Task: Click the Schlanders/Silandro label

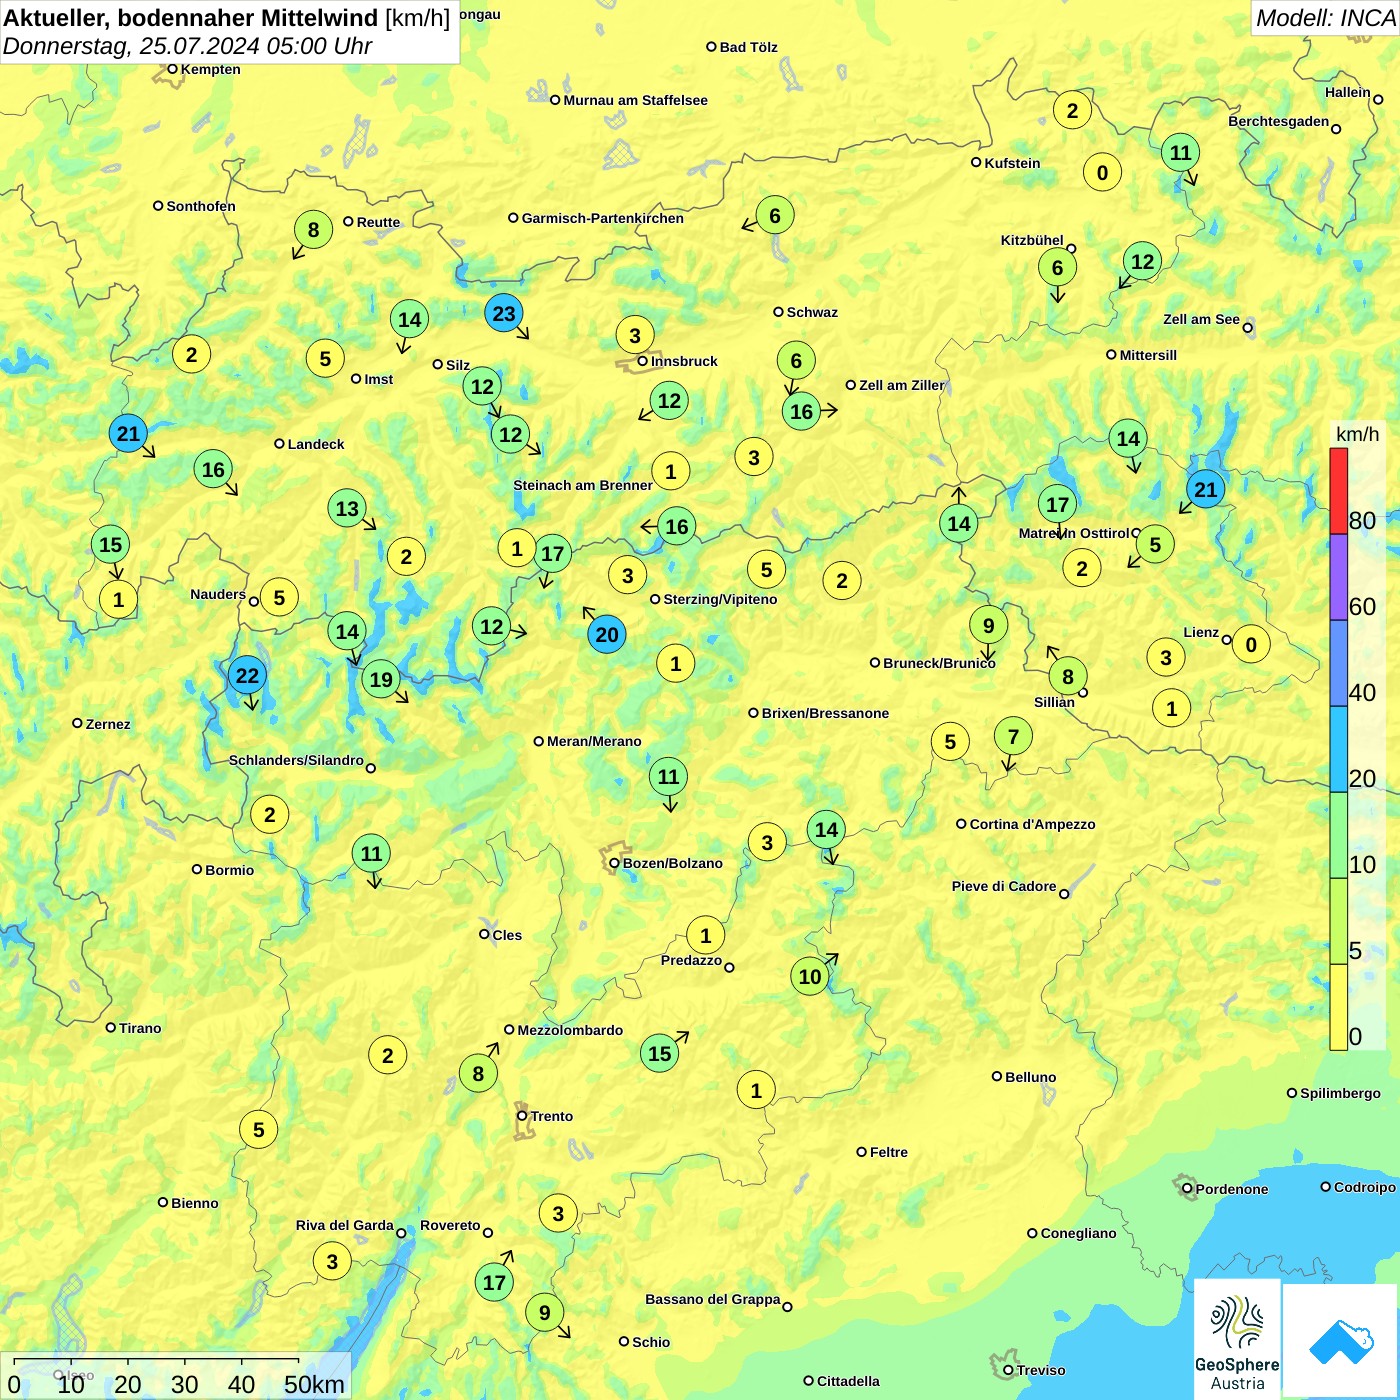Action: [296, 760]
